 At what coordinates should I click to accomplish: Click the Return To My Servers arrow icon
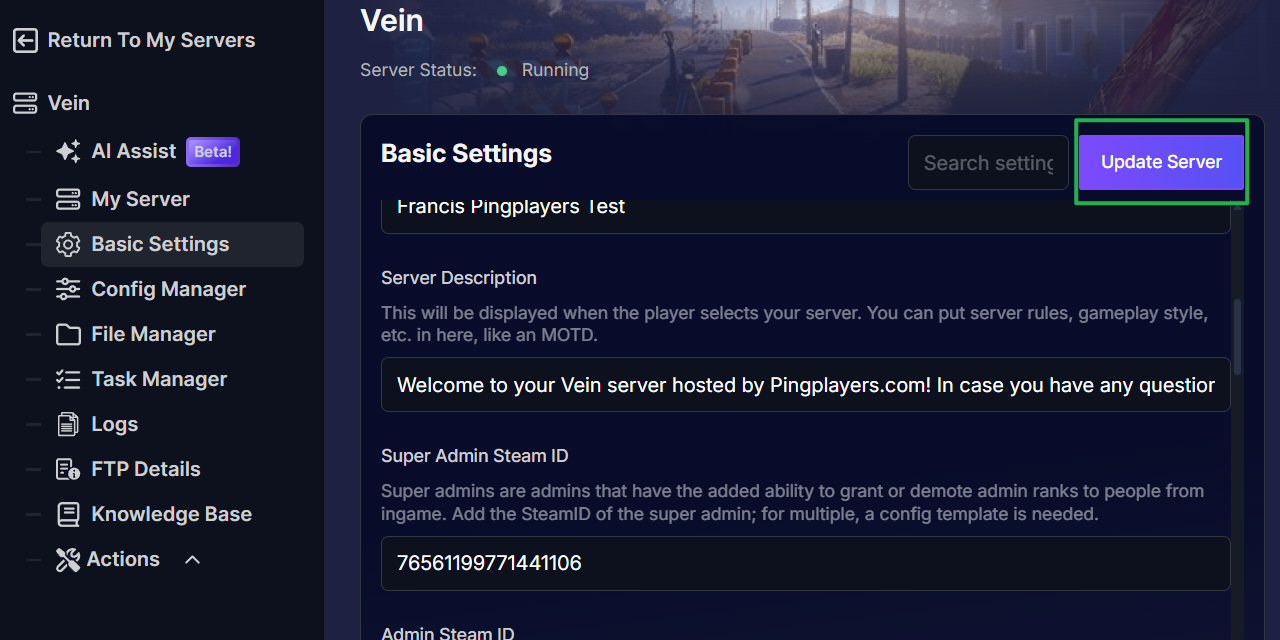click(25, 41)
